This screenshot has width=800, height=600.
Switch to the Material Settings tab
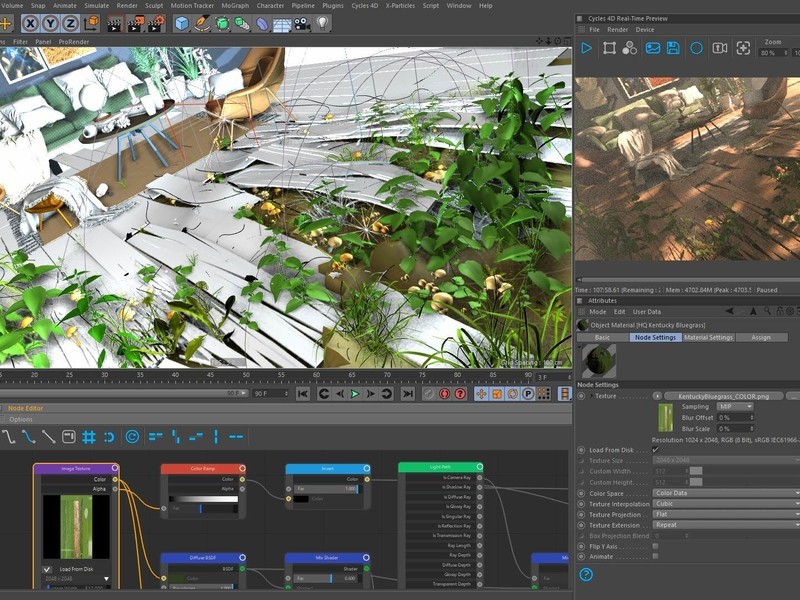point(708,337)
